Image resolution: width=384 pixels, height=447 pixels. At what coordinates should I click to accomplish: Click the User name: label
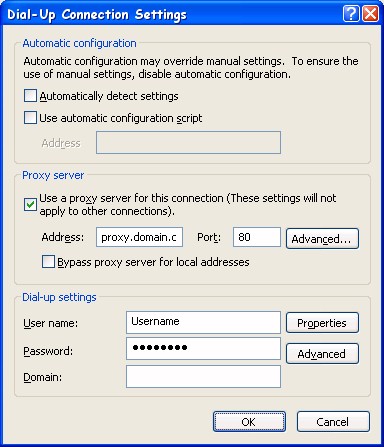click(x=50, y=323)
